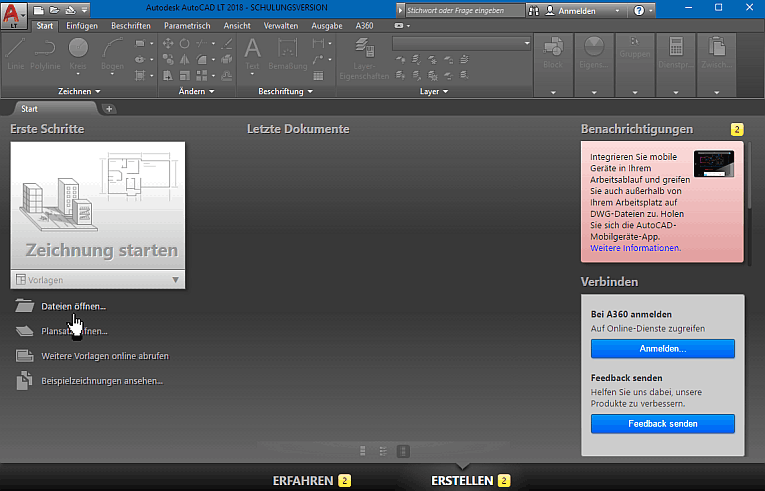765x491 pixels.
Task: Switch to the leftmost view-mode icon below Letzte Dokumente
Action: pyautogui.click(x=362, y=451)
